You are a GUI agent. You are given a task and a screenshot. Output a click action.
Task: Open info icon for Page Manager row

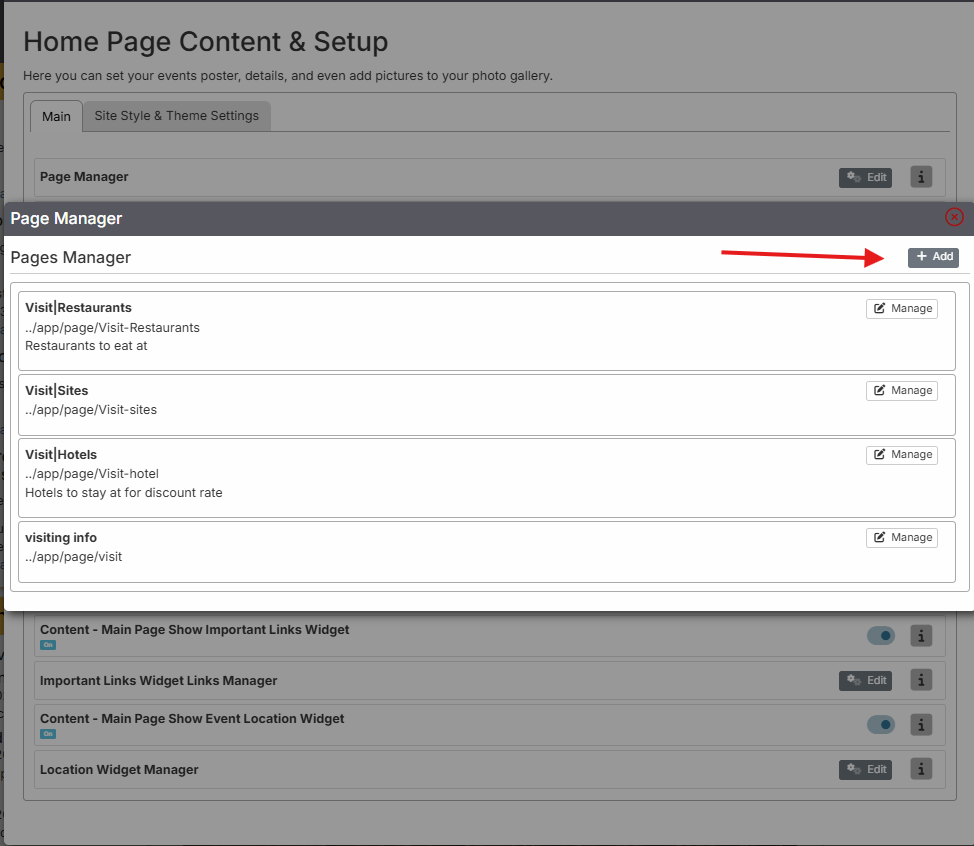921,177
